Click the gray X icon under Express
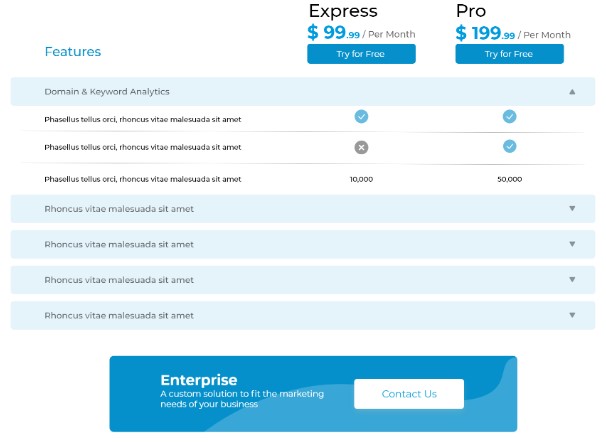 point(361,147)
